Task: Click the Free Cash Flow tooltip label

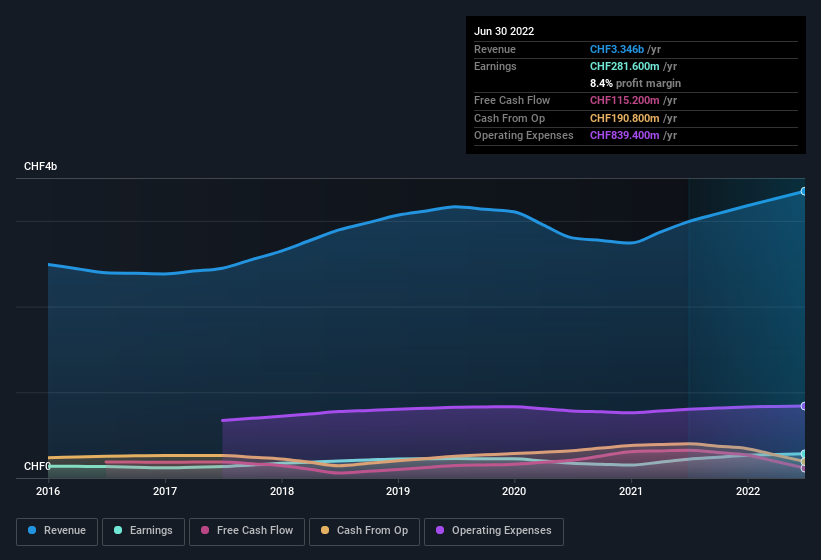Action: 512,100
